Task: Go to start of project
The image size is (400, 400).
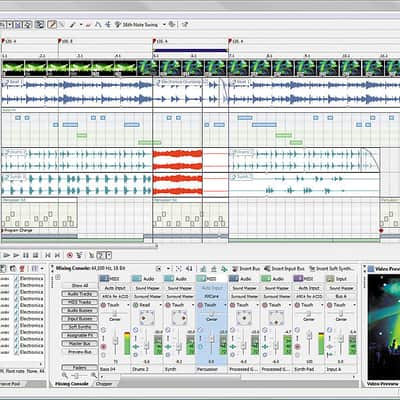Action: pos(48,255)
